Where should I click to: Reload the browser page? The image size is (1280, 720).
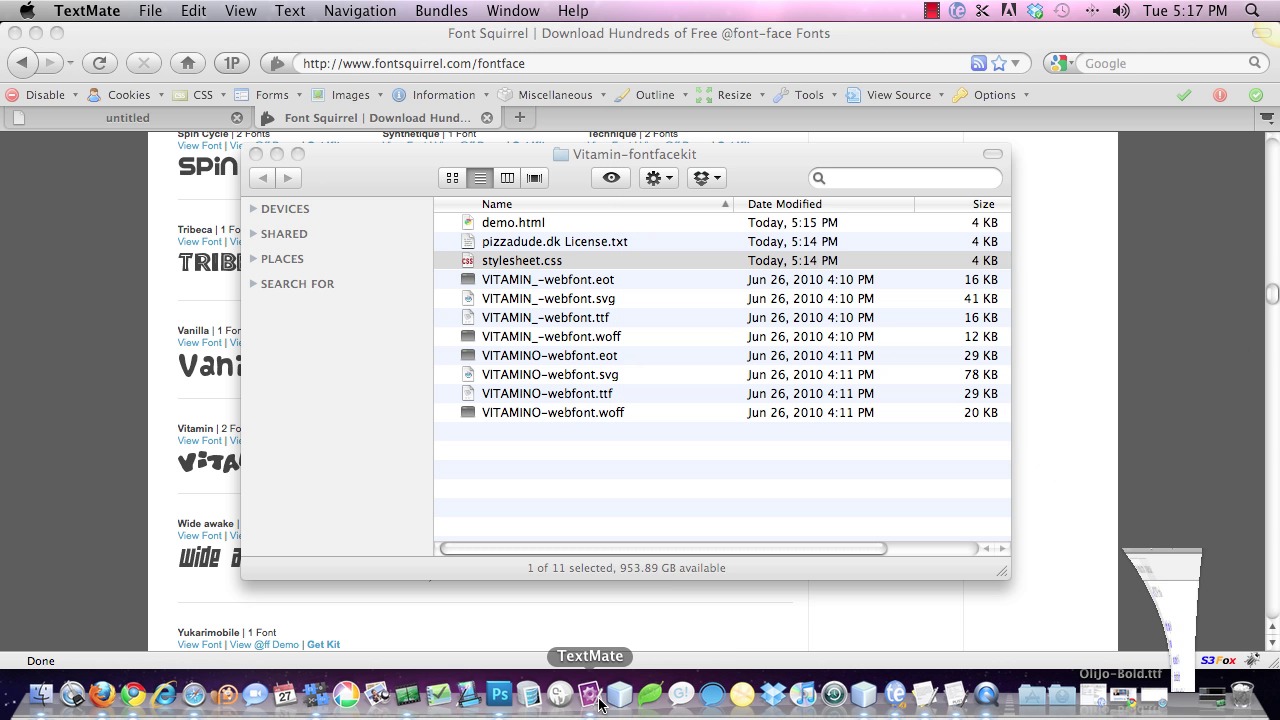[x=99, y=63]
